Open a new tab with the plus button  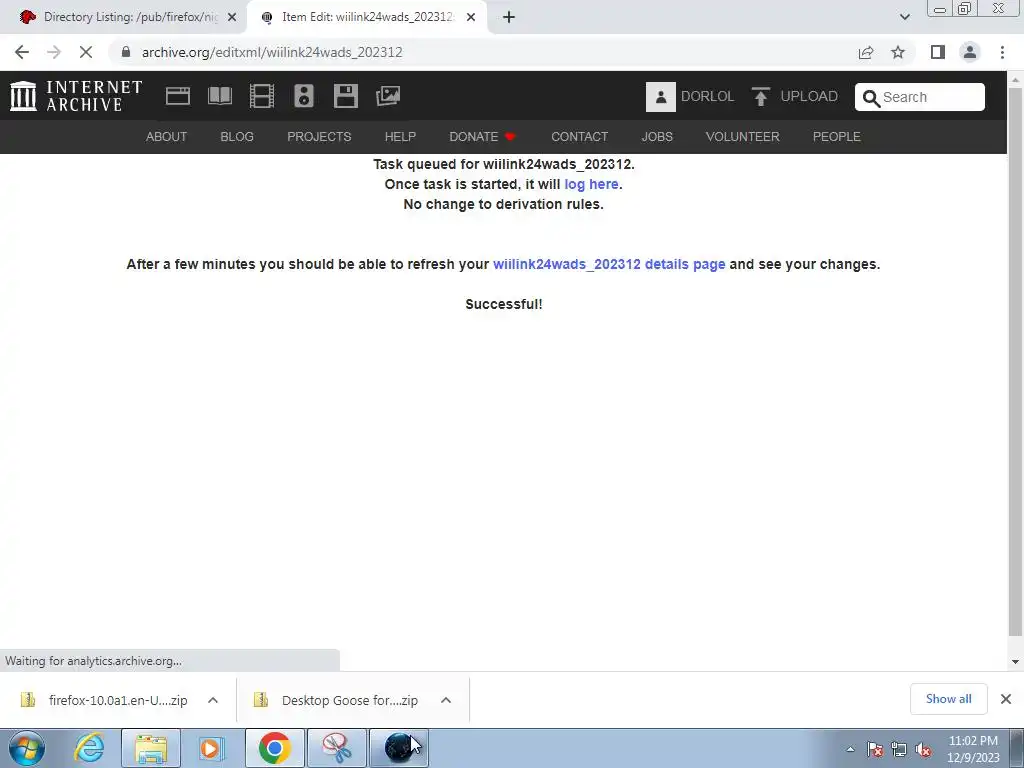click(x=509, y=18)
